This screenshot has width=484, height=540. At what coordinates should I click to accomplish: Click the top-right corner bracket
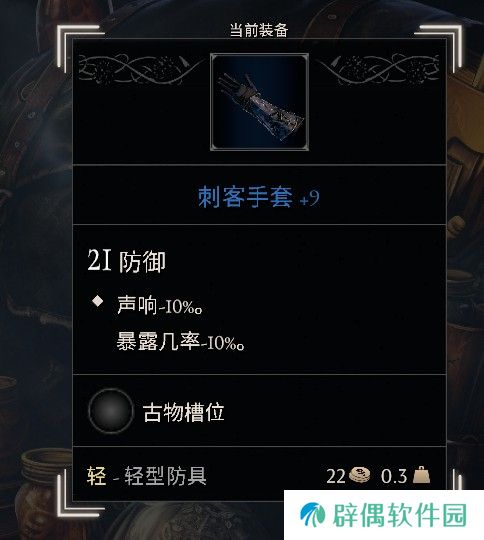point(438,46)
